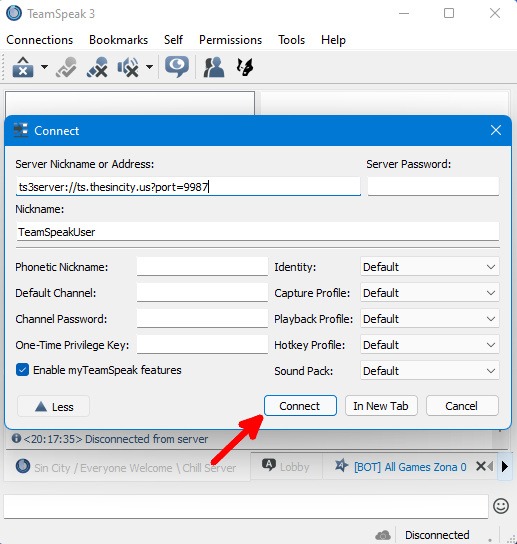Viewport: 517px width, 544px height.
Task: Open the Self menu
Action: 173,40
